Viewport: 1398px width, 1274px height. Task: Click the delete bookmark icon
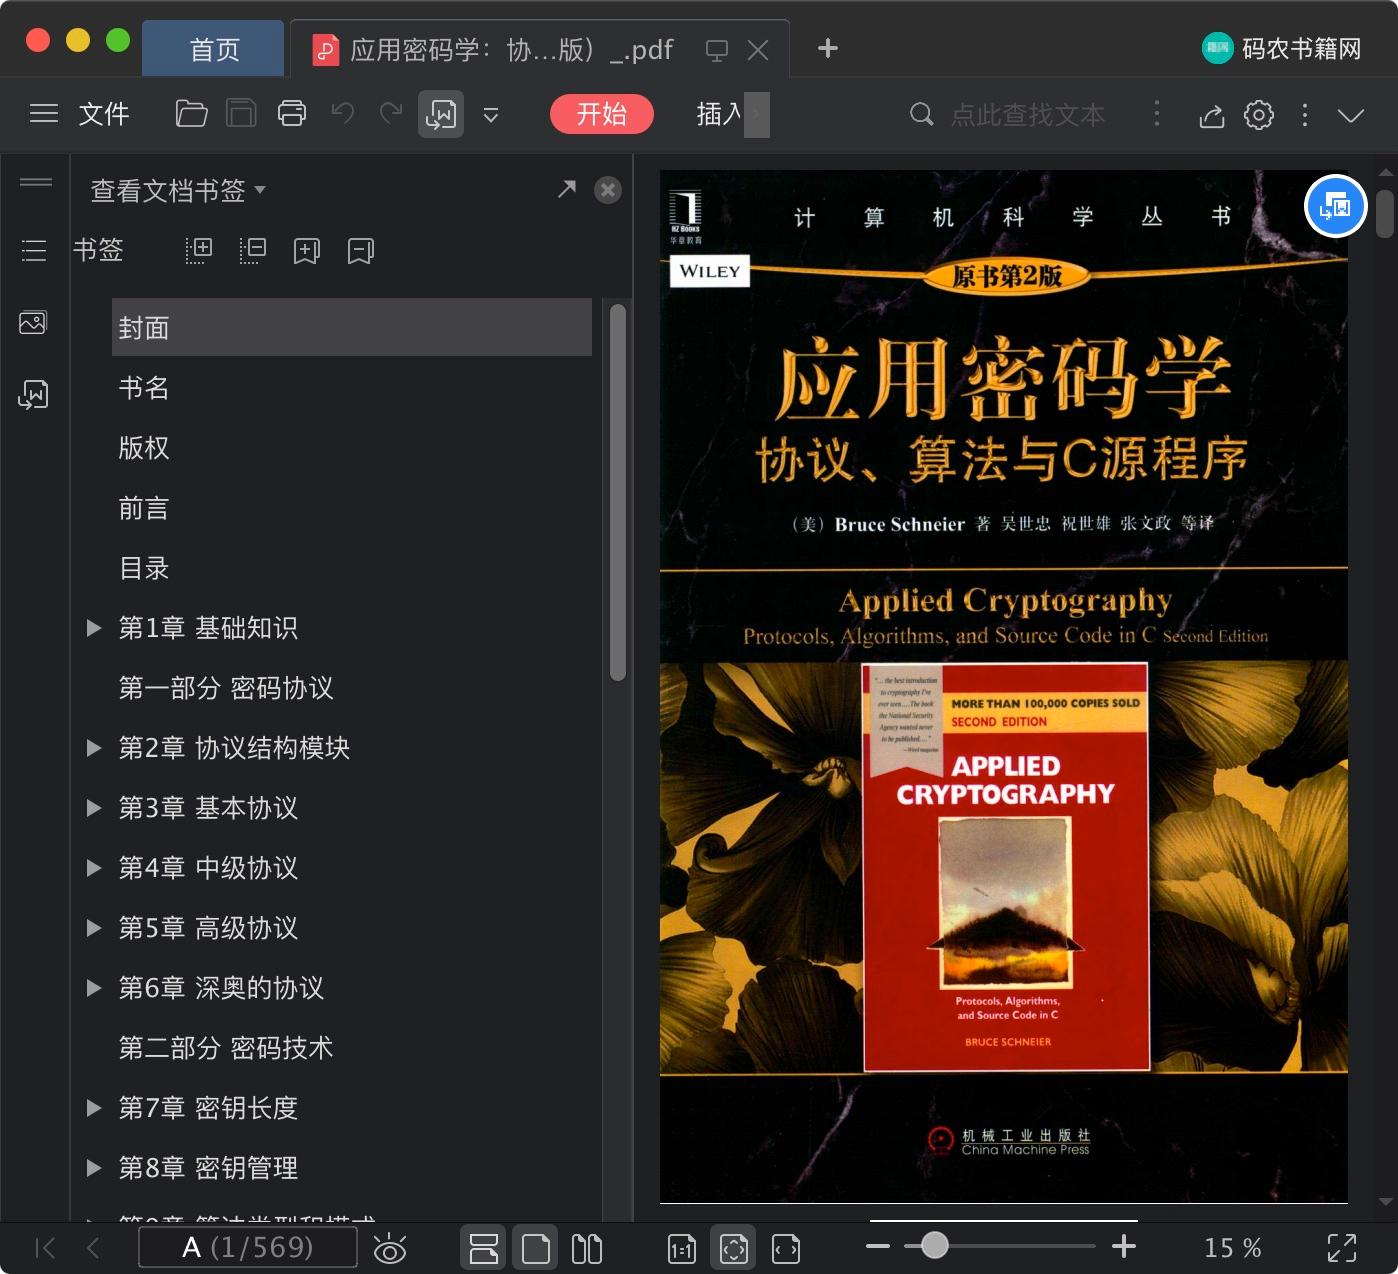pos(361,250)
